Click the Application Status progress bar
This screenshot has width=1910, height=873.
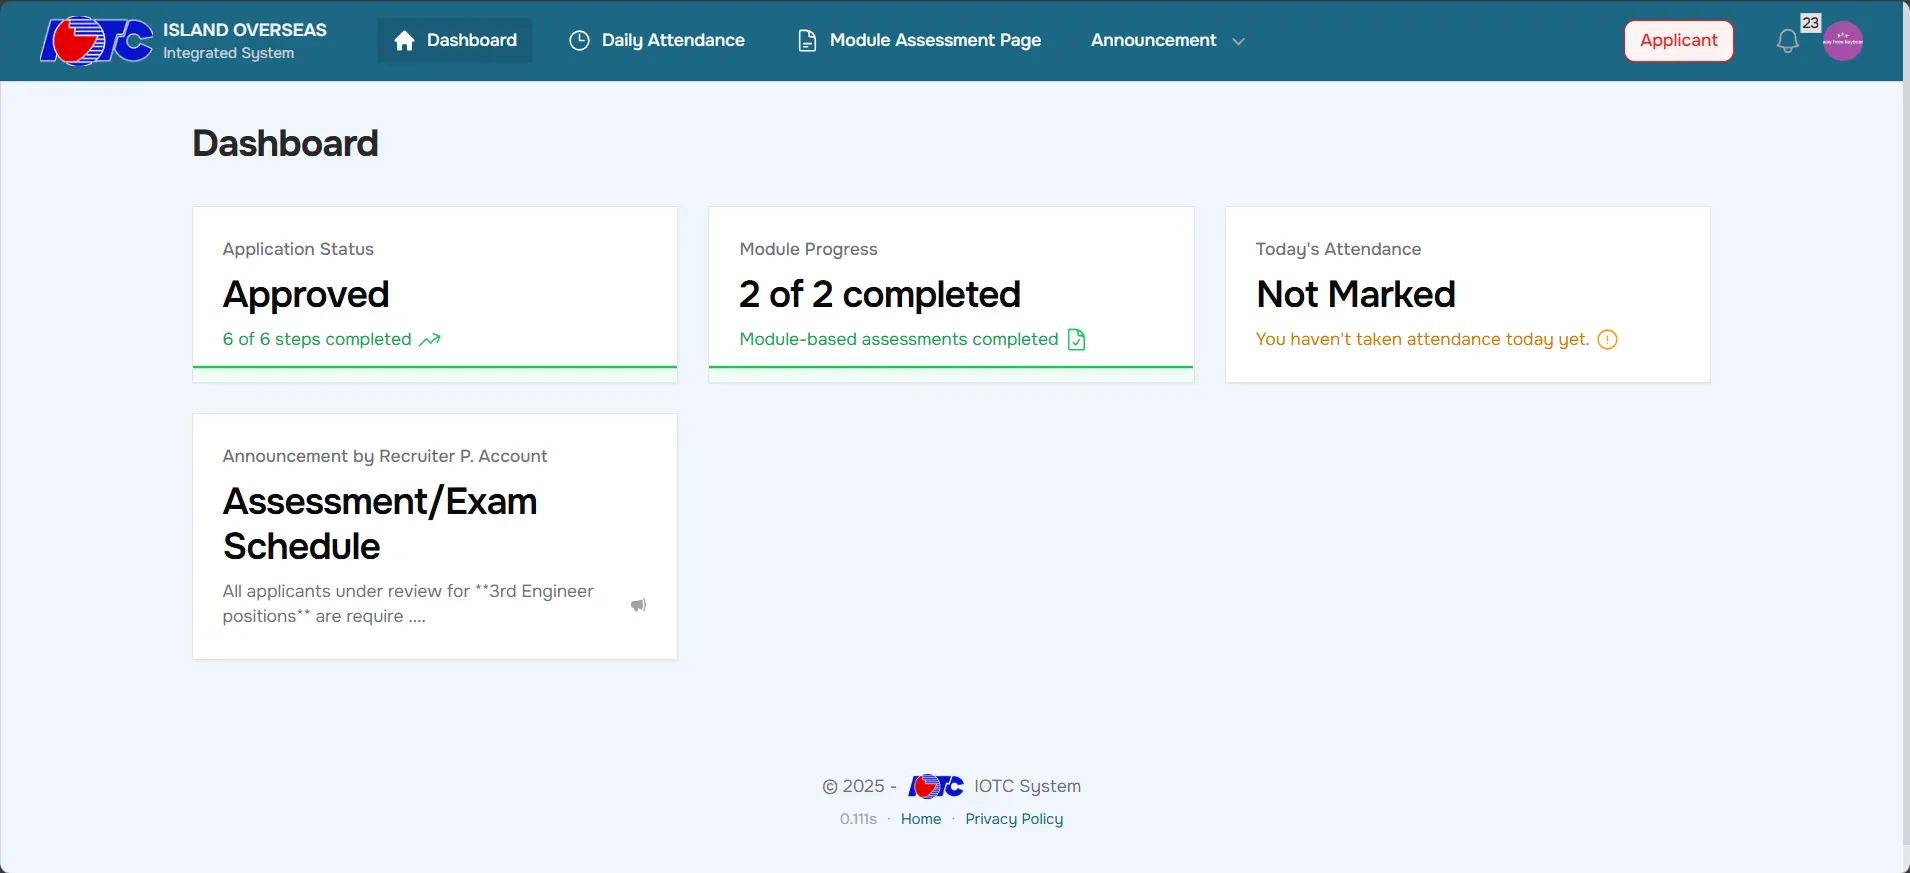[x=435, y=367]
